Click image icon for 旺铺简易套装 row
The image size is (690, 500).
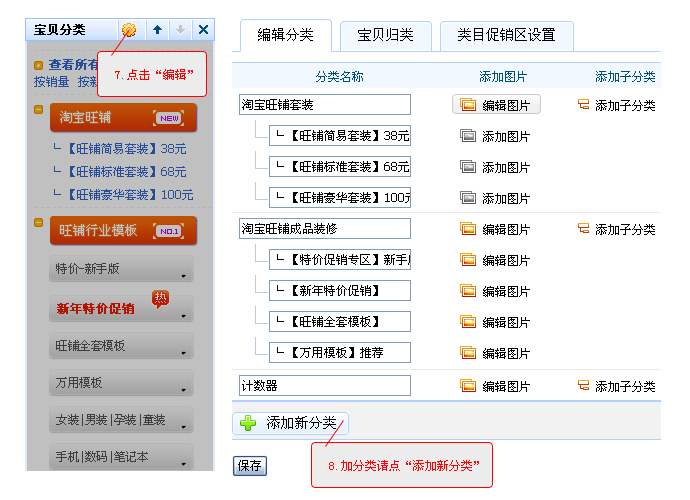467,136
